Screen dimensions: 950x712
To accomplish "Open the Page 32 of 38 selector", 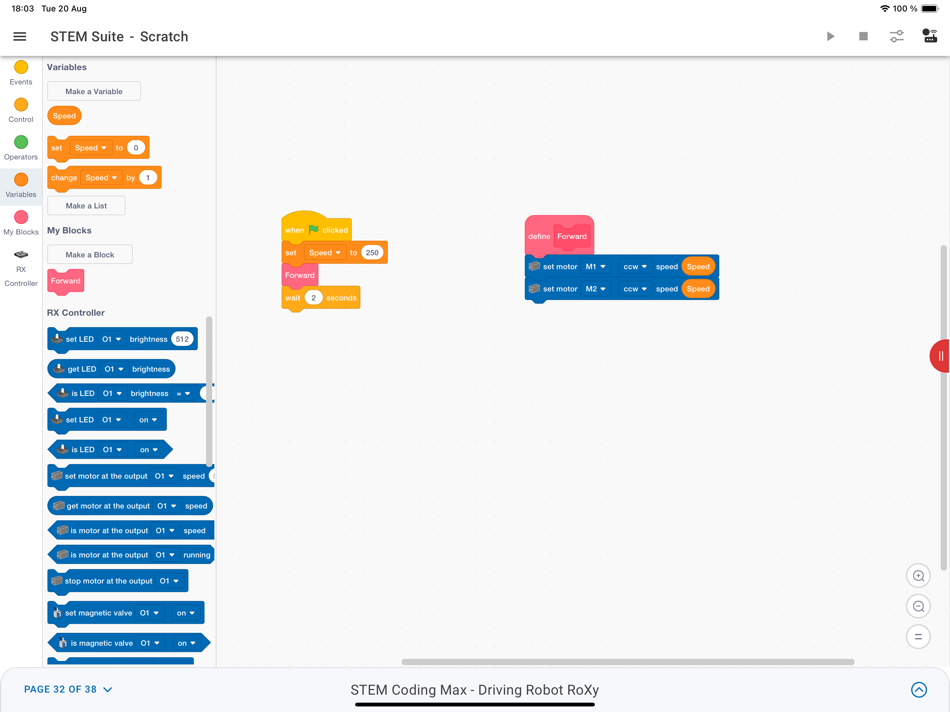I will point(68,690).
